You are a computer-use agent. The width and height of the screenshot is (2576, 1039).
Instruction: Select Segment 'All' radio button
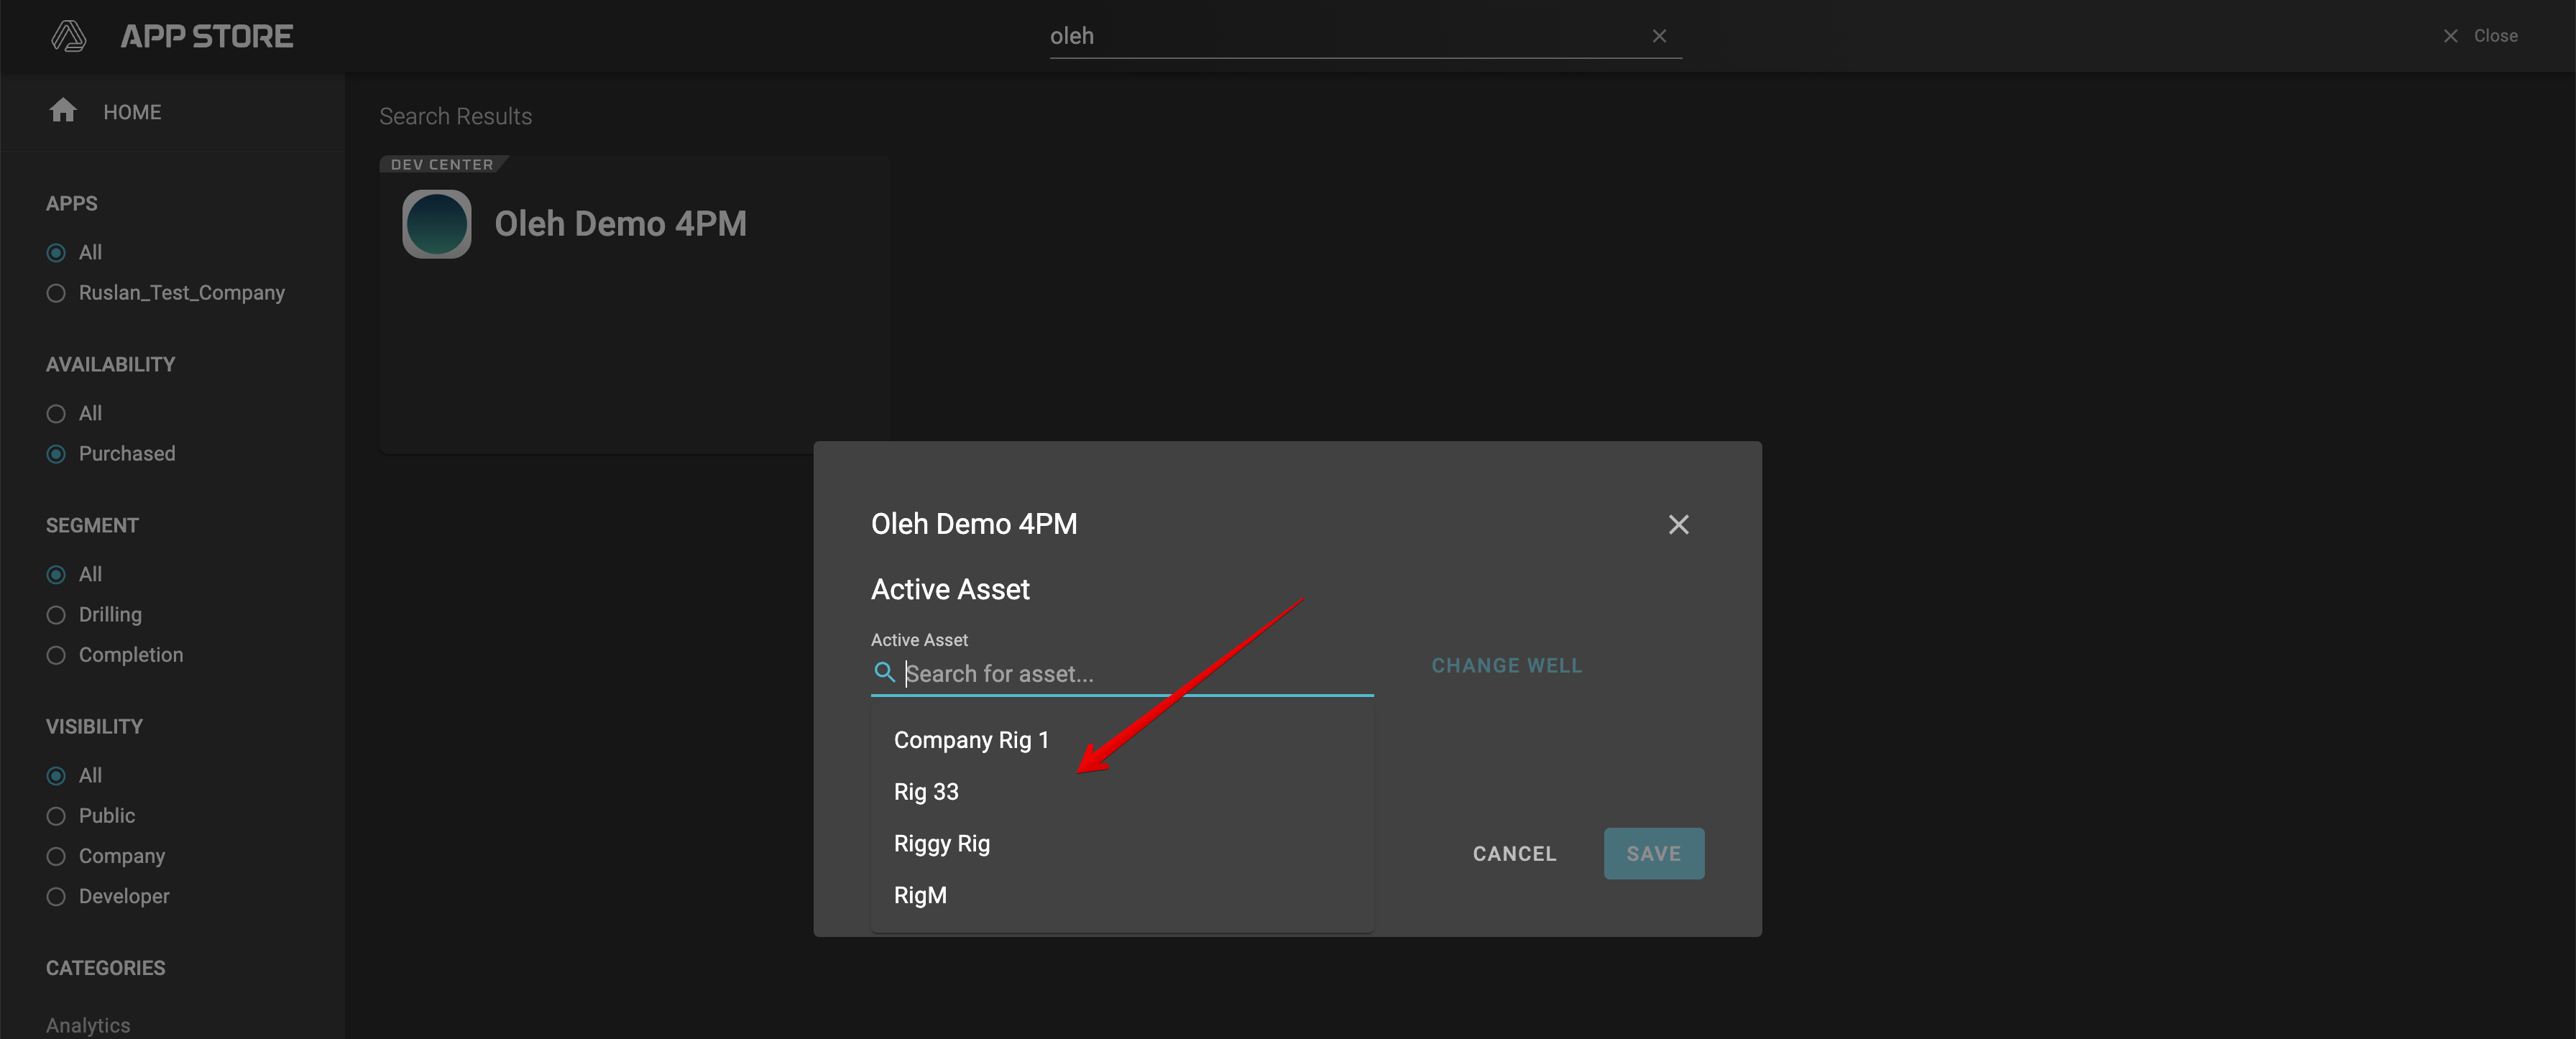coord(56,574)
